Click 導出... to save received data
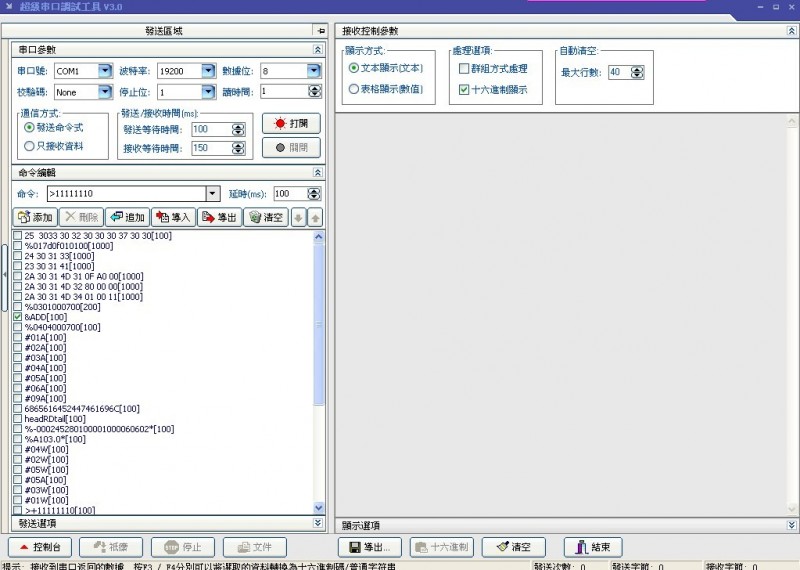The width and height of the screenshot is (800, 570). pos(370,547)
